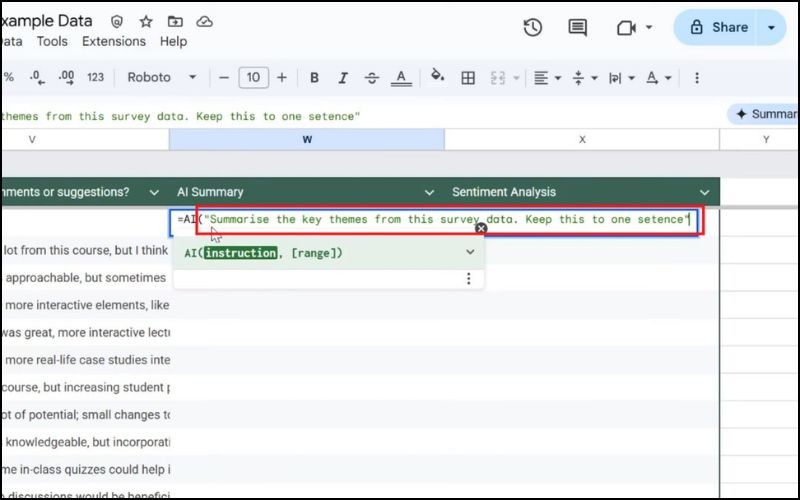Star this spreadsheet document
Screen dimensions: 800x500
(146, 21)
